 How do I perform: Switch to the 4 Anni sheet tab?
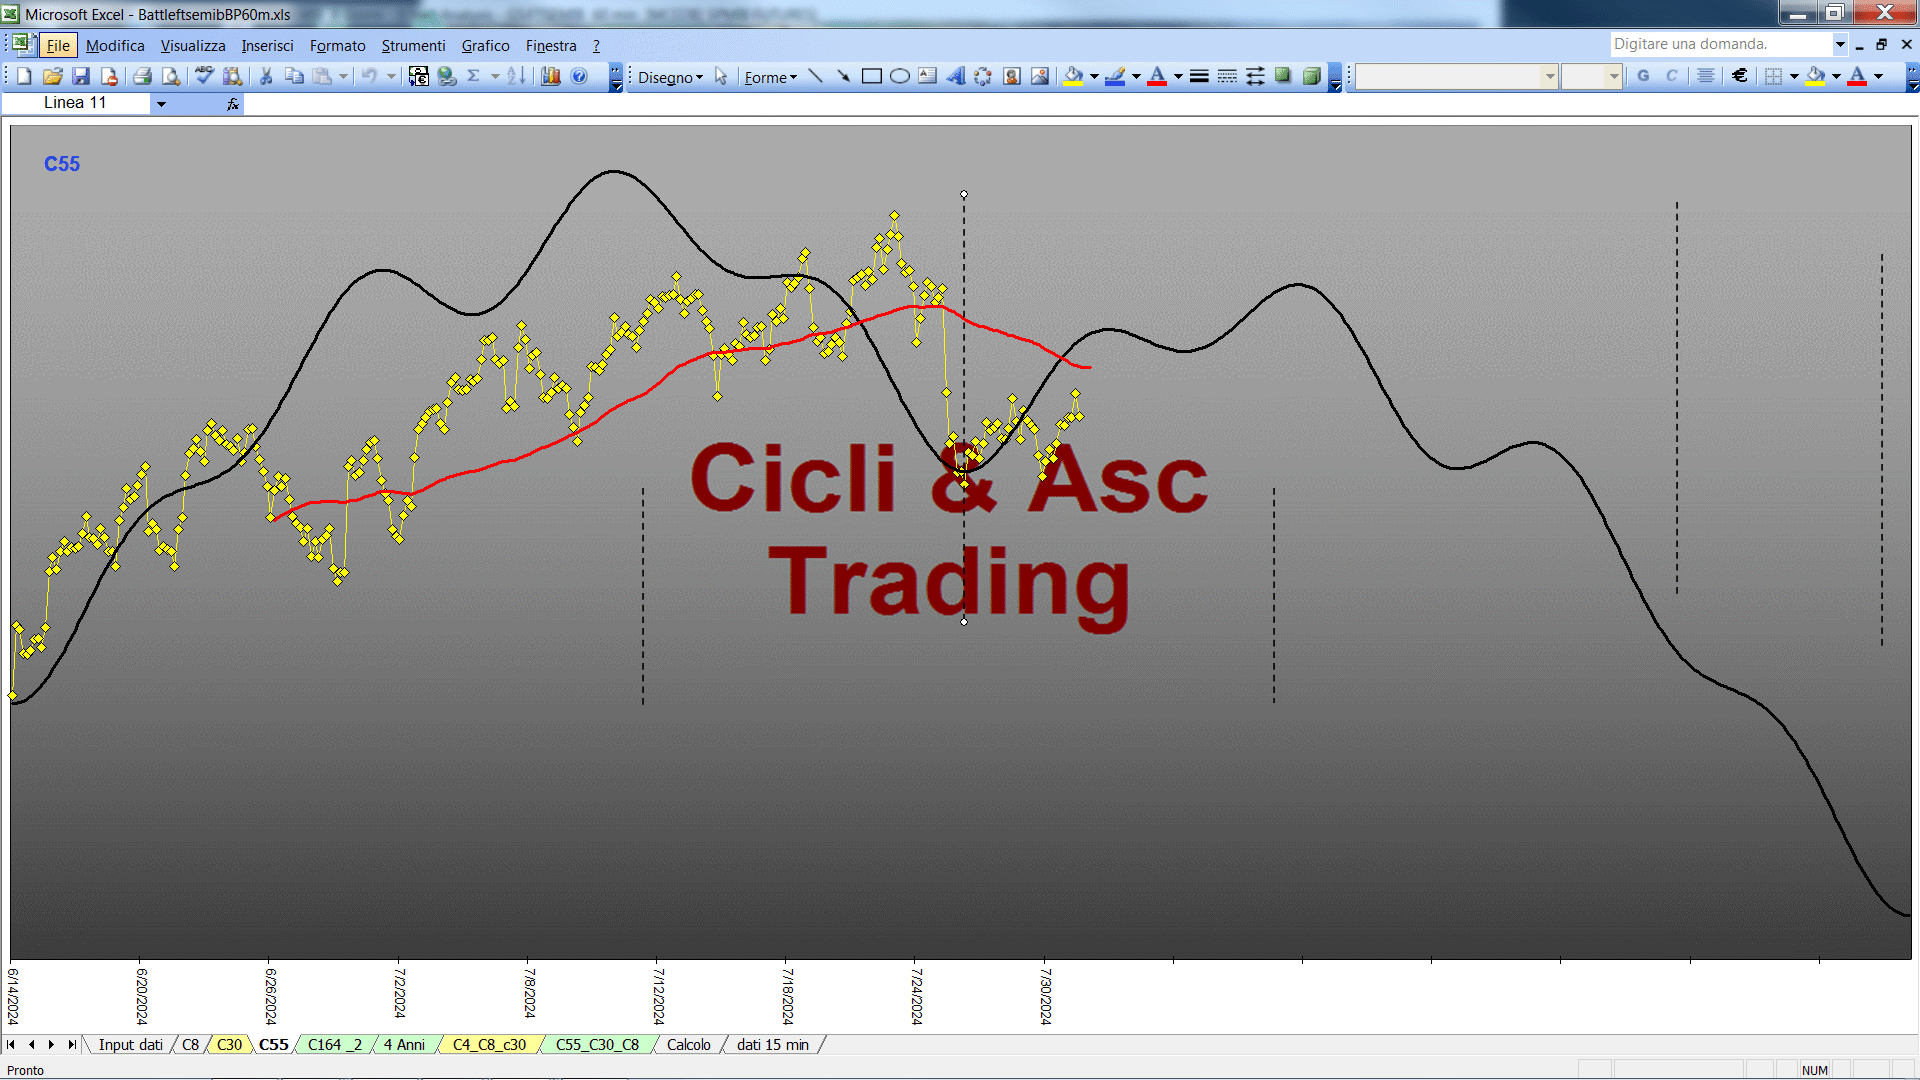pos(404,1044)
